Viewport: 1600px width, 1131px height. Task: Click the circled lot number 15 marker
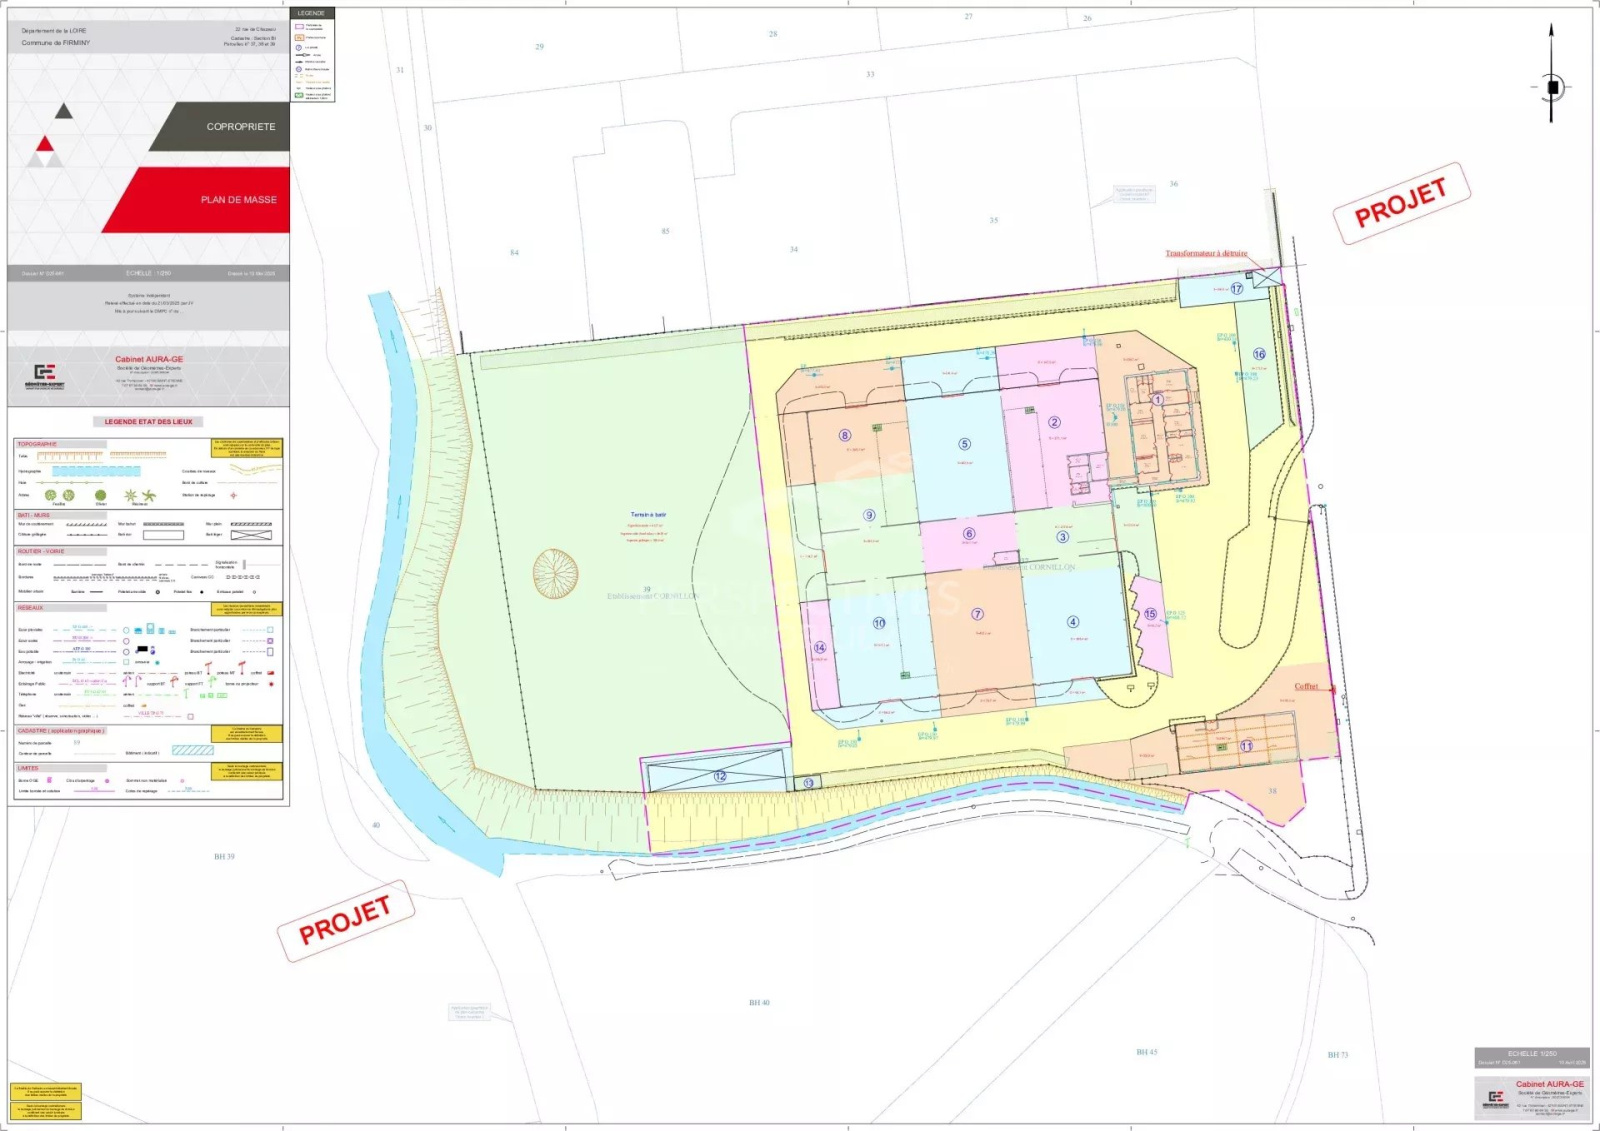pos(1150,614)
